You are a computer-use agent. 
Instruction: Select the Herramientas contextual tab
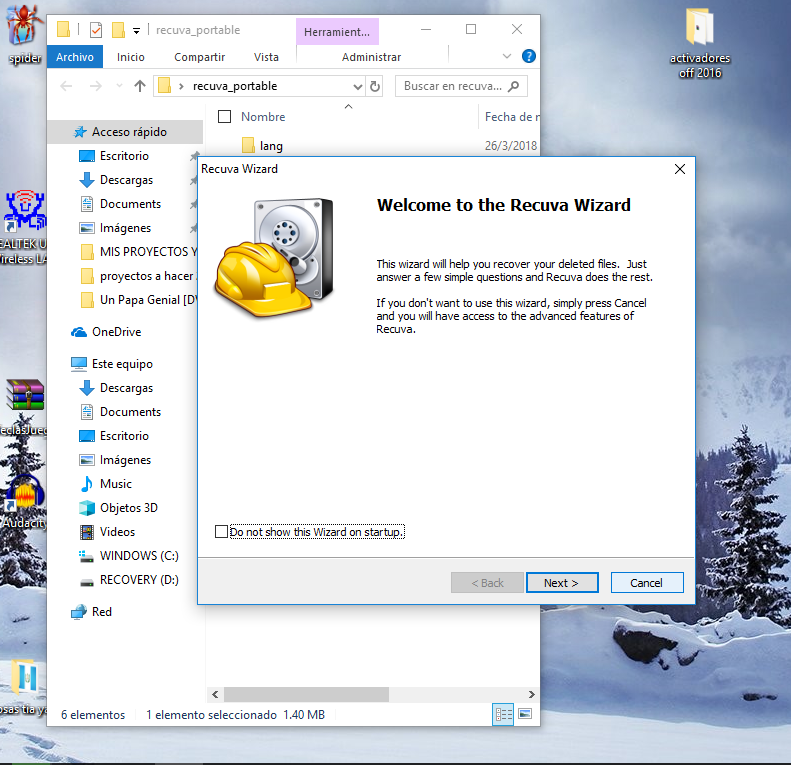click(x=337, y=32)
